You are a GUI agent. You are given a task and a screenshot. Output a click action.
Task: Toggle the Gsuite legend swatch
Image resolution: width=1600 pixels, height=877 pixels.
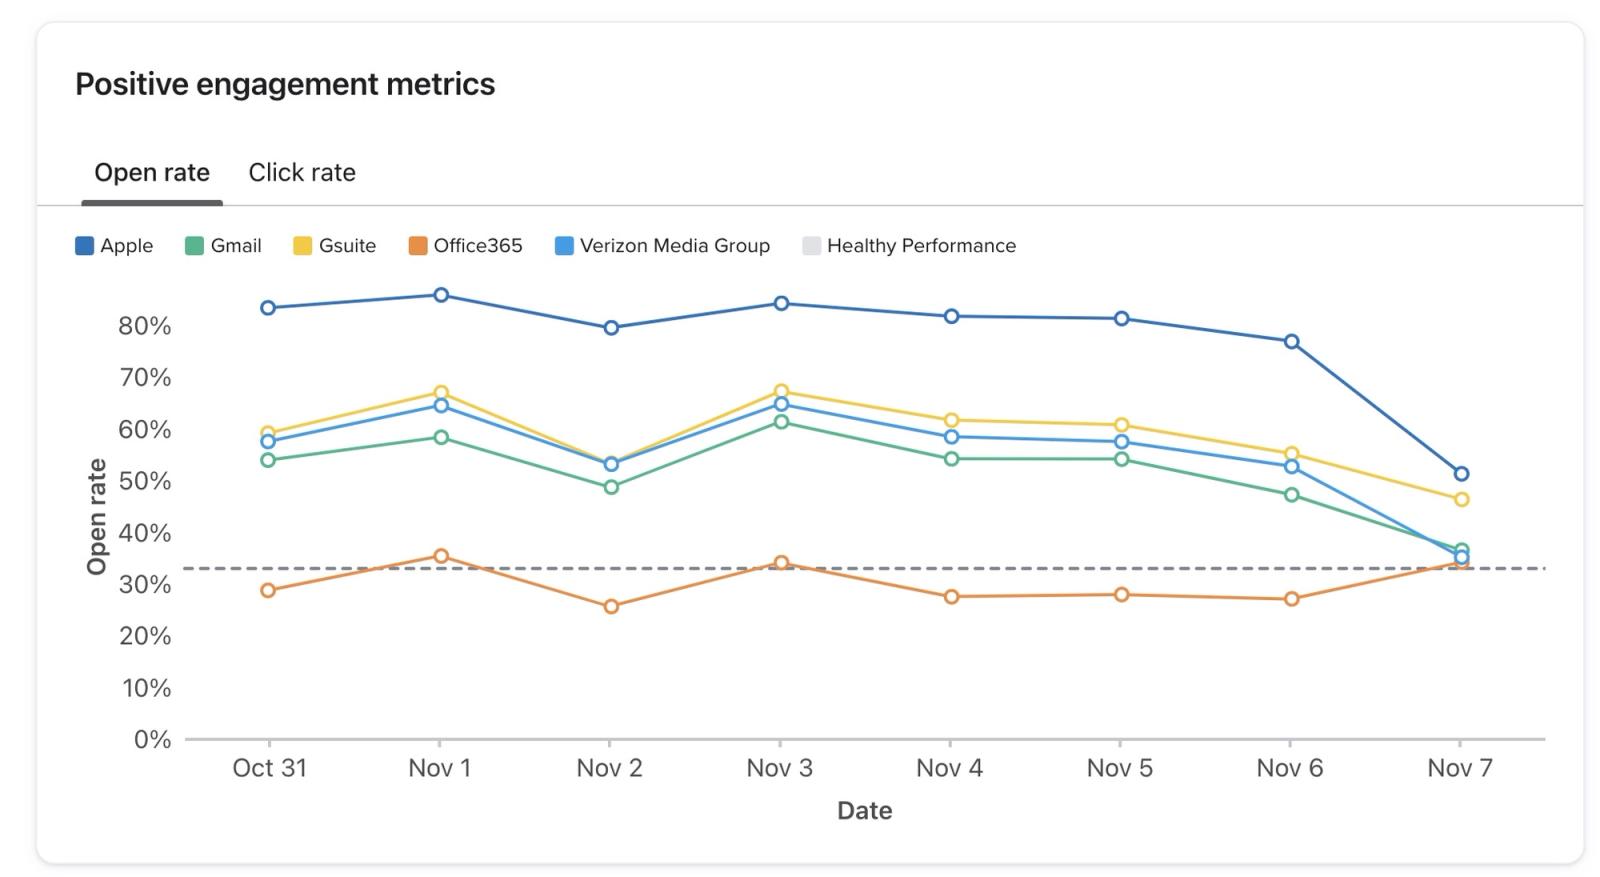coord(303,246)
